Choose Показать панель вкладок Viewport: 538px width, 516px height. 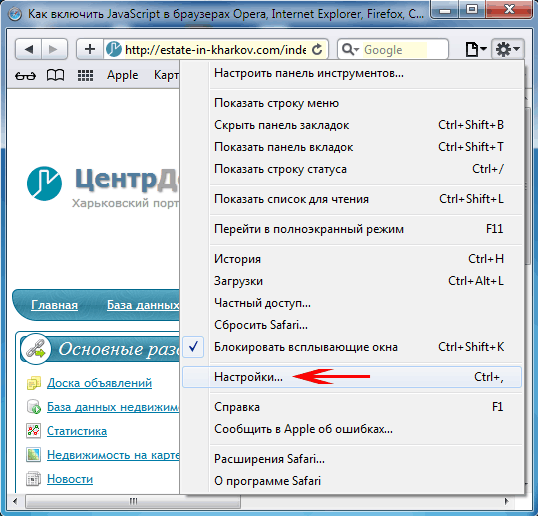coord(352,147)
